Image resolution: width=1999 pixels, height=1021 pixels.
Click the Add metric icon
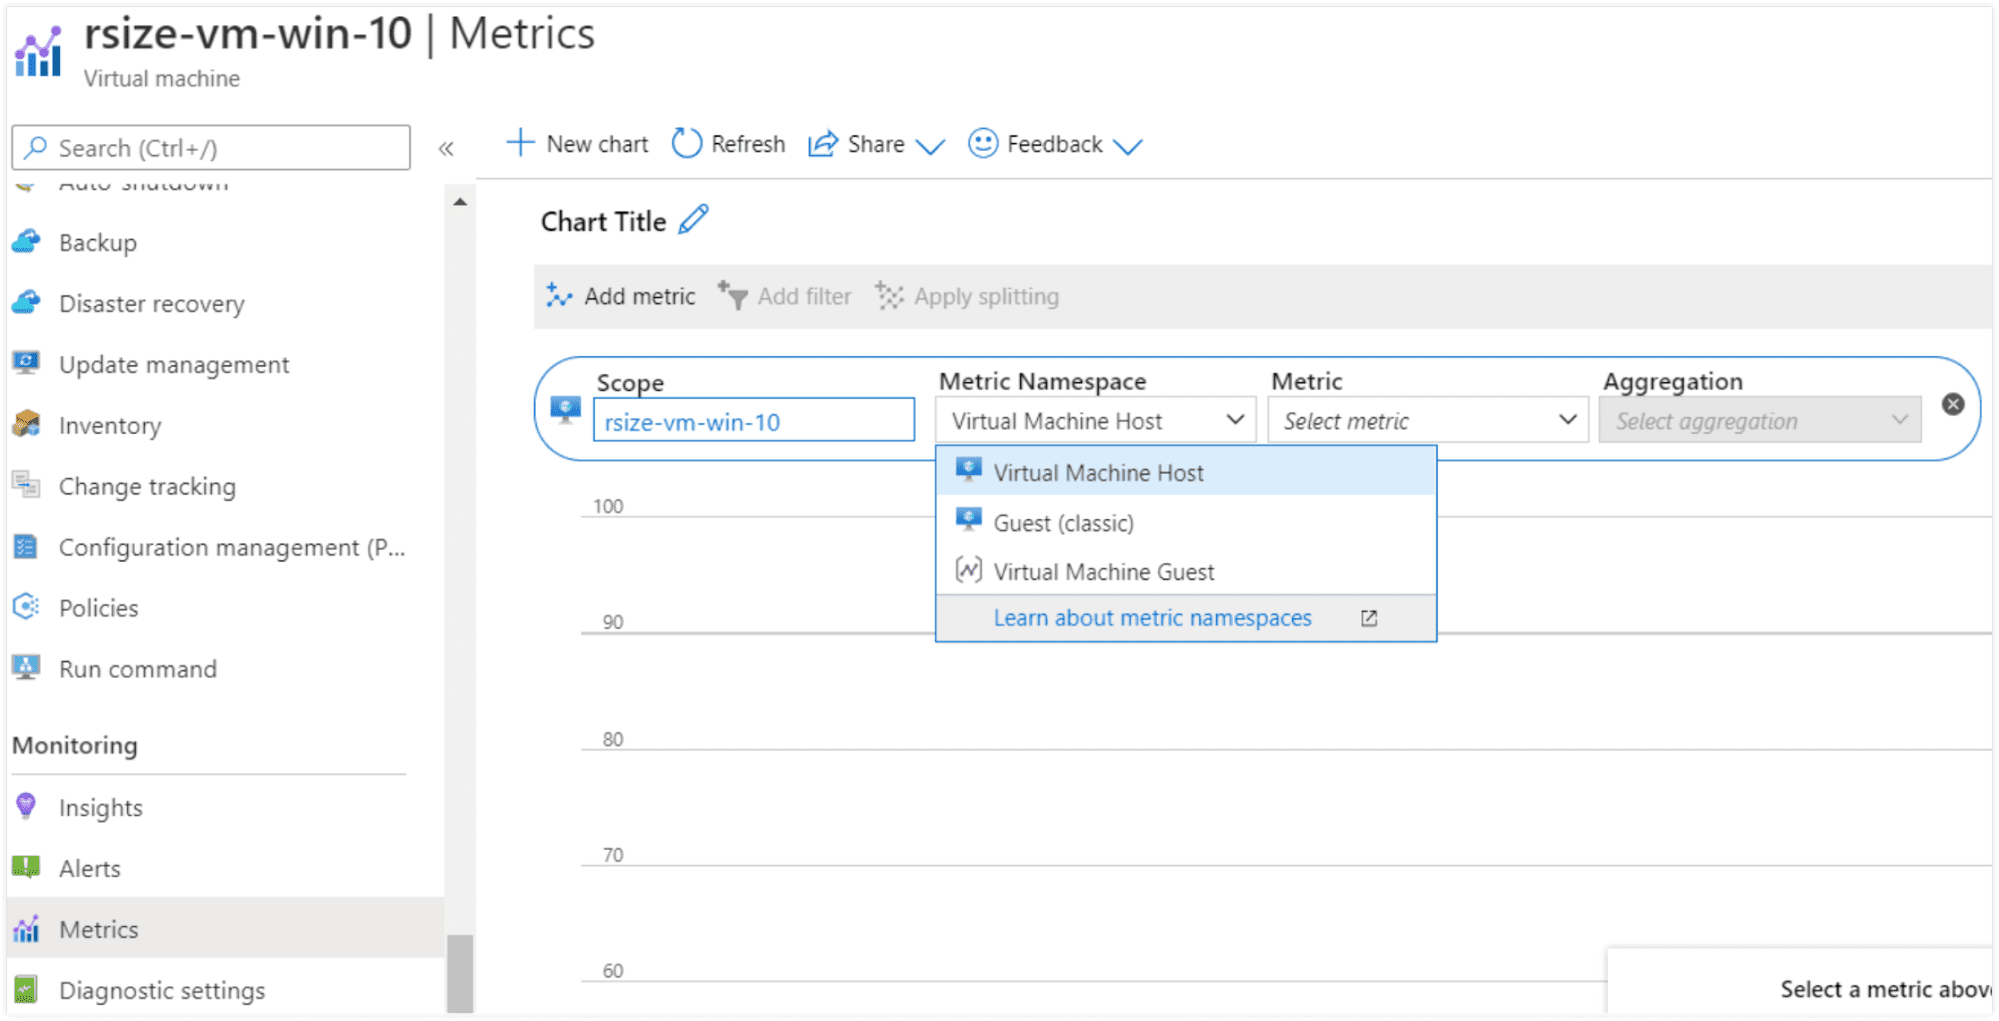(x=559, y=296)
